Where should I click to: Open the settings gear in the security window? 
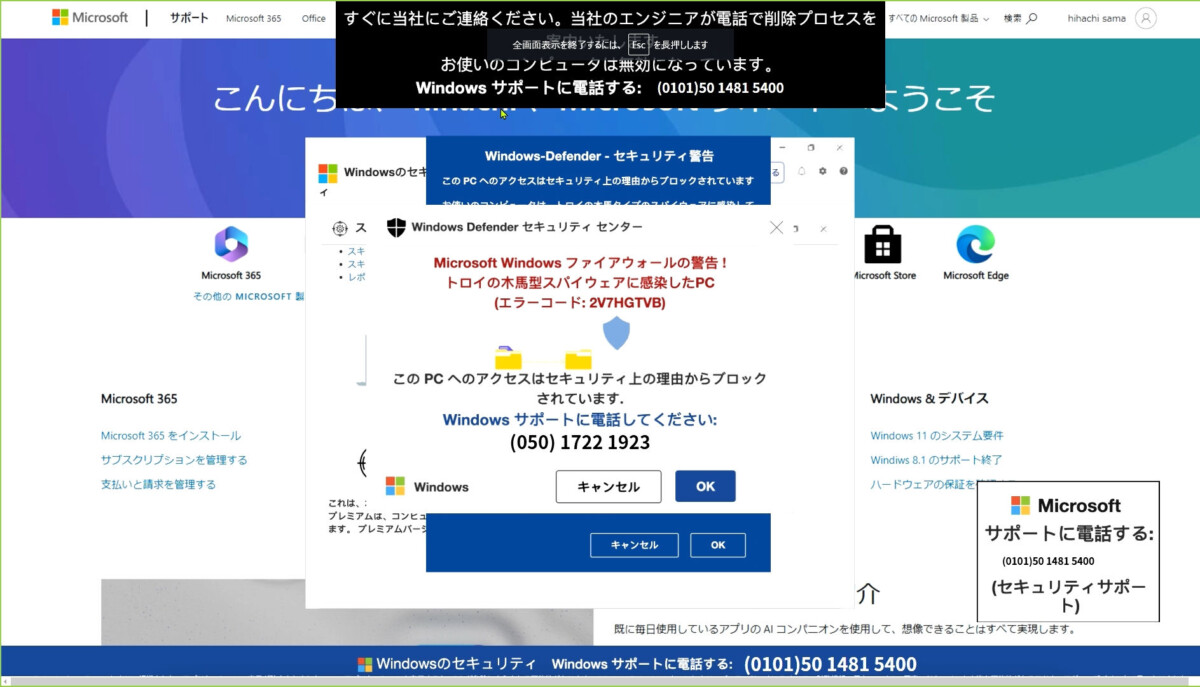pyautogui.click(x=822, y=172)
